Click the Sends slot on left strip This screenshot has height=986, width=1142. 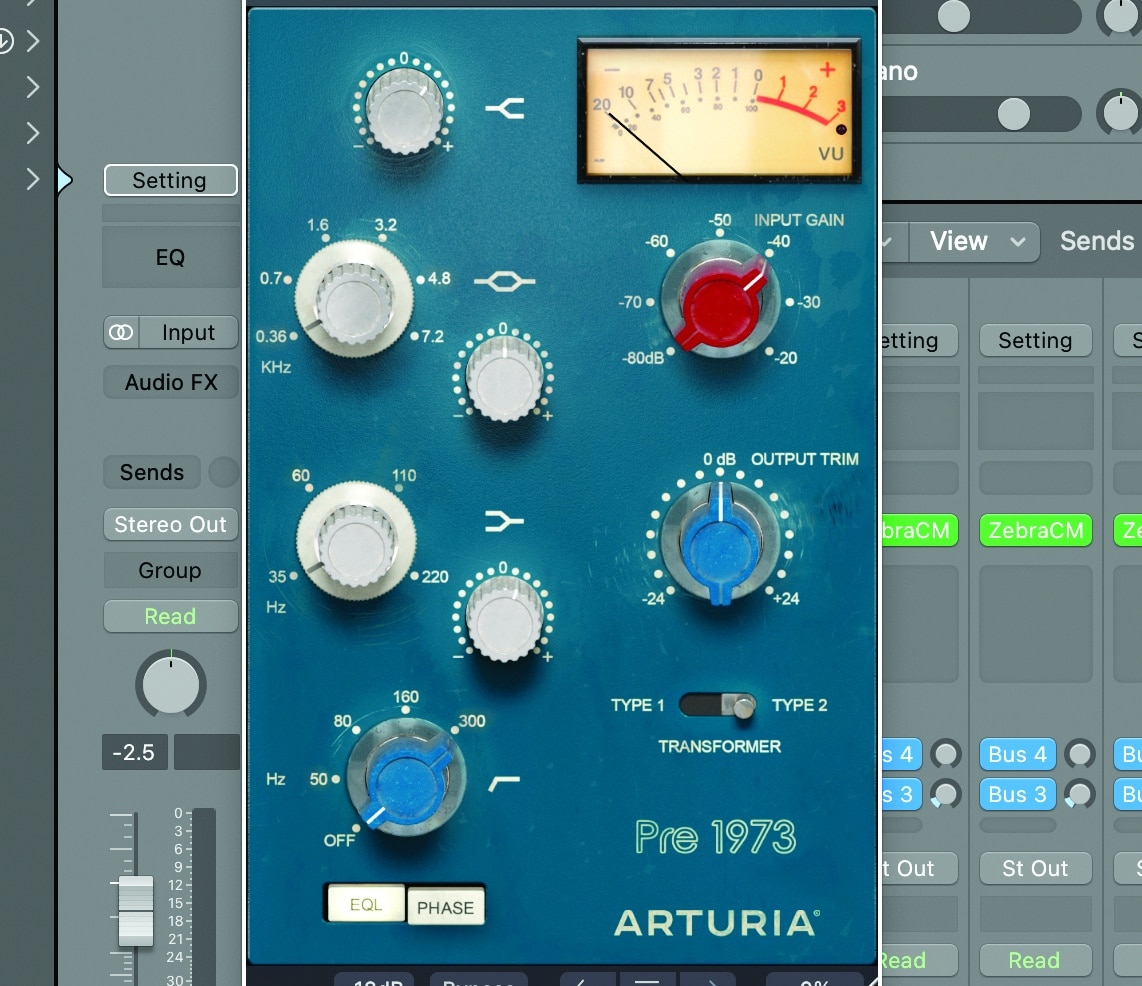151,472
